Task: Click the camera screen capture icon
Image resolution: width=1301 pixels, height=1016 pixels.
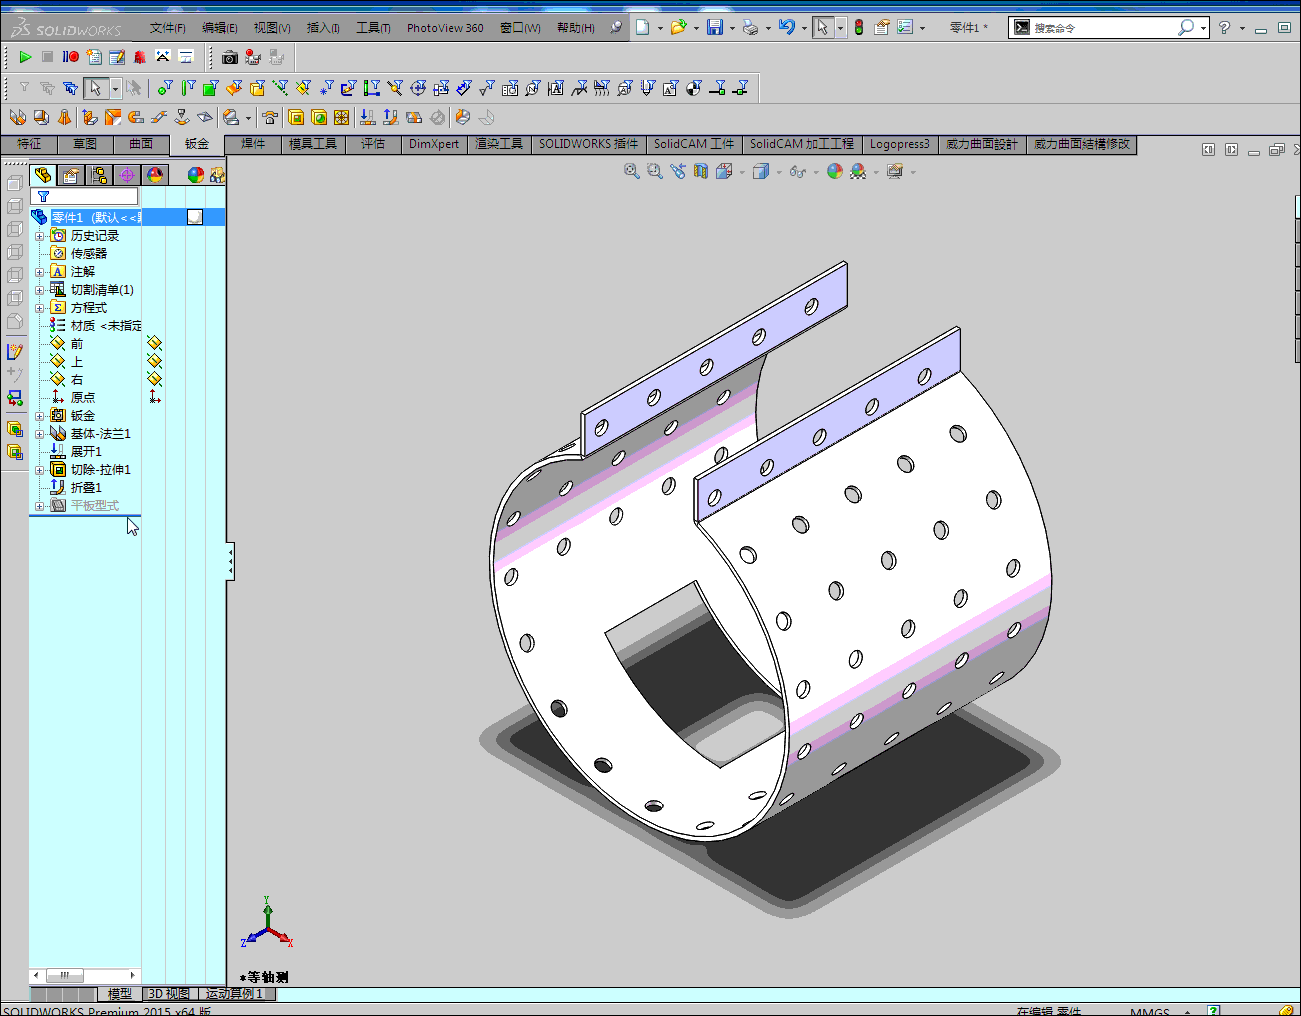Action: point(230,58)
